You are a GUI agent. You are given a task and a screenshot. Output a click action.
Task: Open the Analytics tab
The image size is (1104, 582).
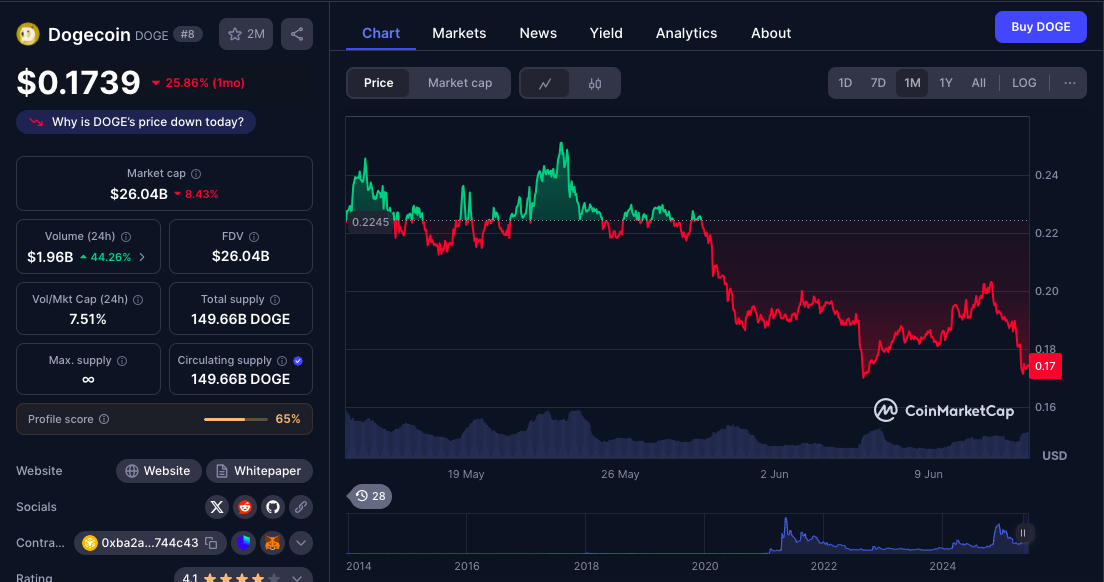coord(686,33)
